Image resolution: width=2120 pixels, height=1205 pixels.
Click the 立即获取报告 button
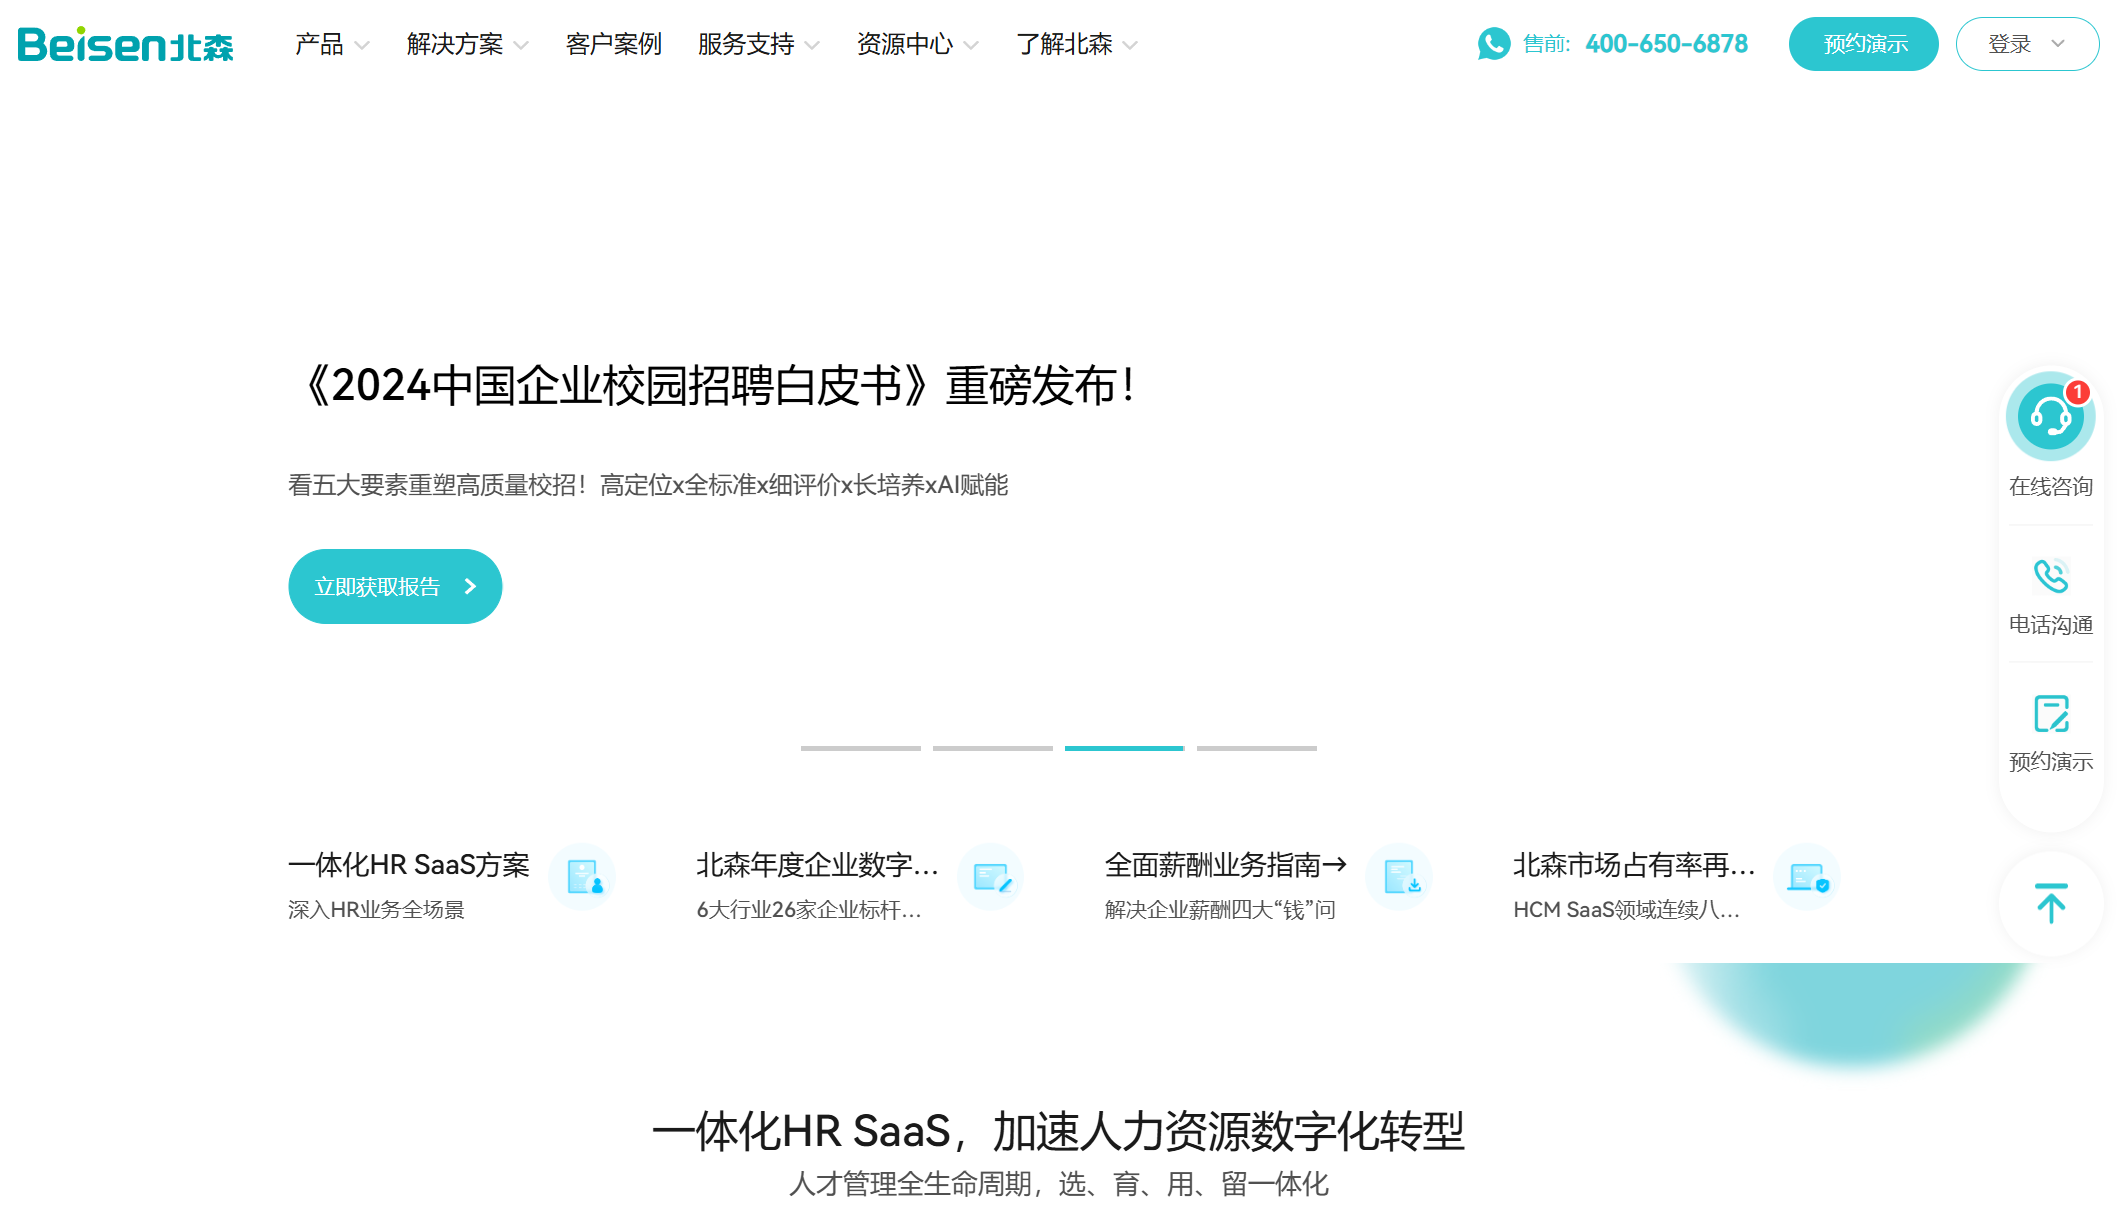395,587
